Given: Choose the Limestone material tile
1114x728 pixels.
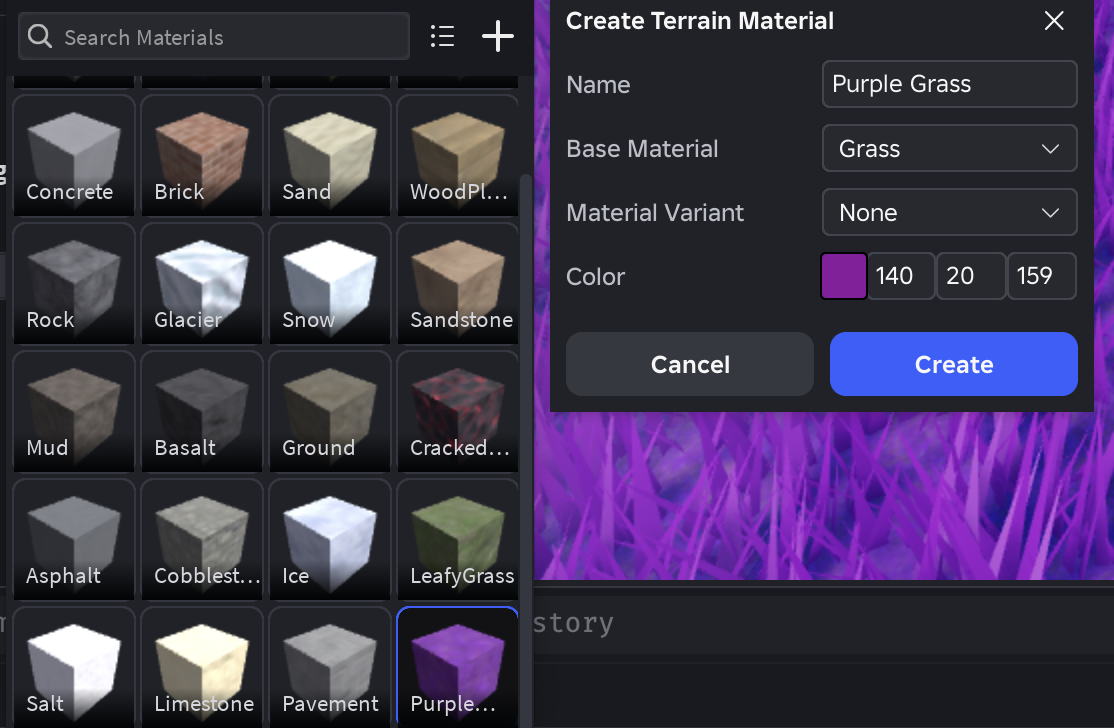Looking at the screenshot, I should click(x=202, y=667).
